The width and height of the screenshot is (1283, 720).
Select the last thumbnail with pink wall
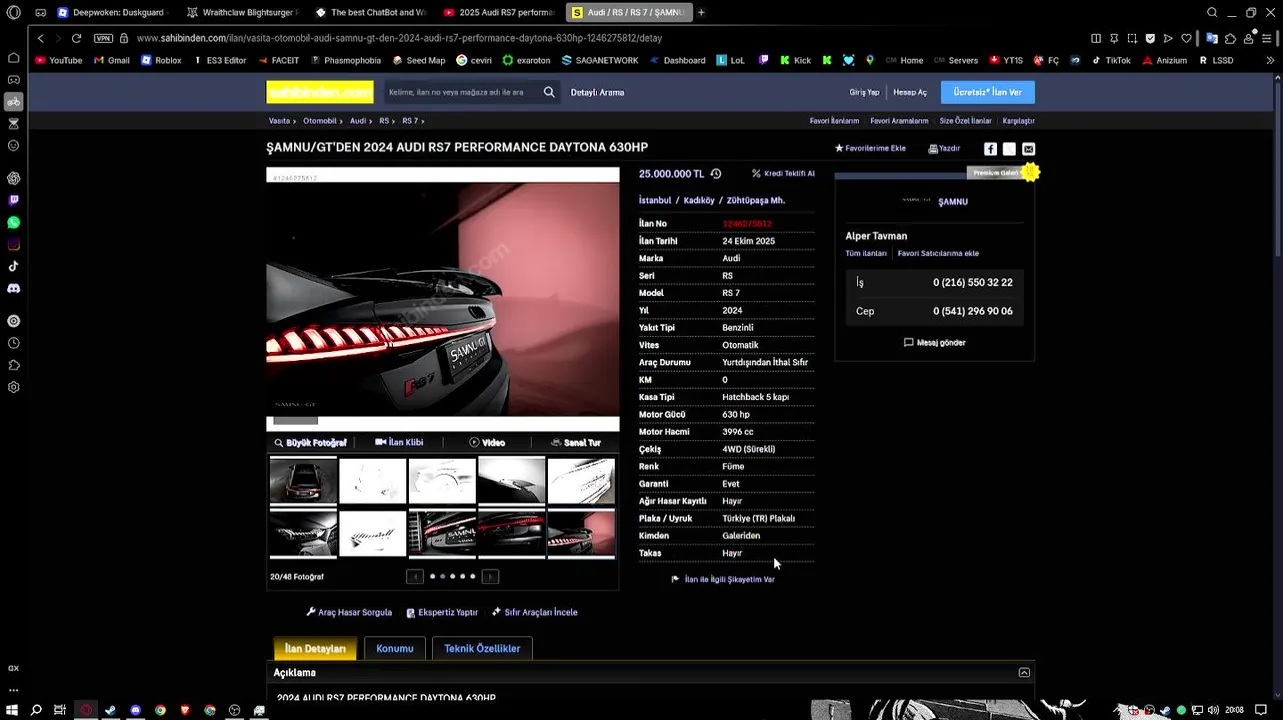581,533
